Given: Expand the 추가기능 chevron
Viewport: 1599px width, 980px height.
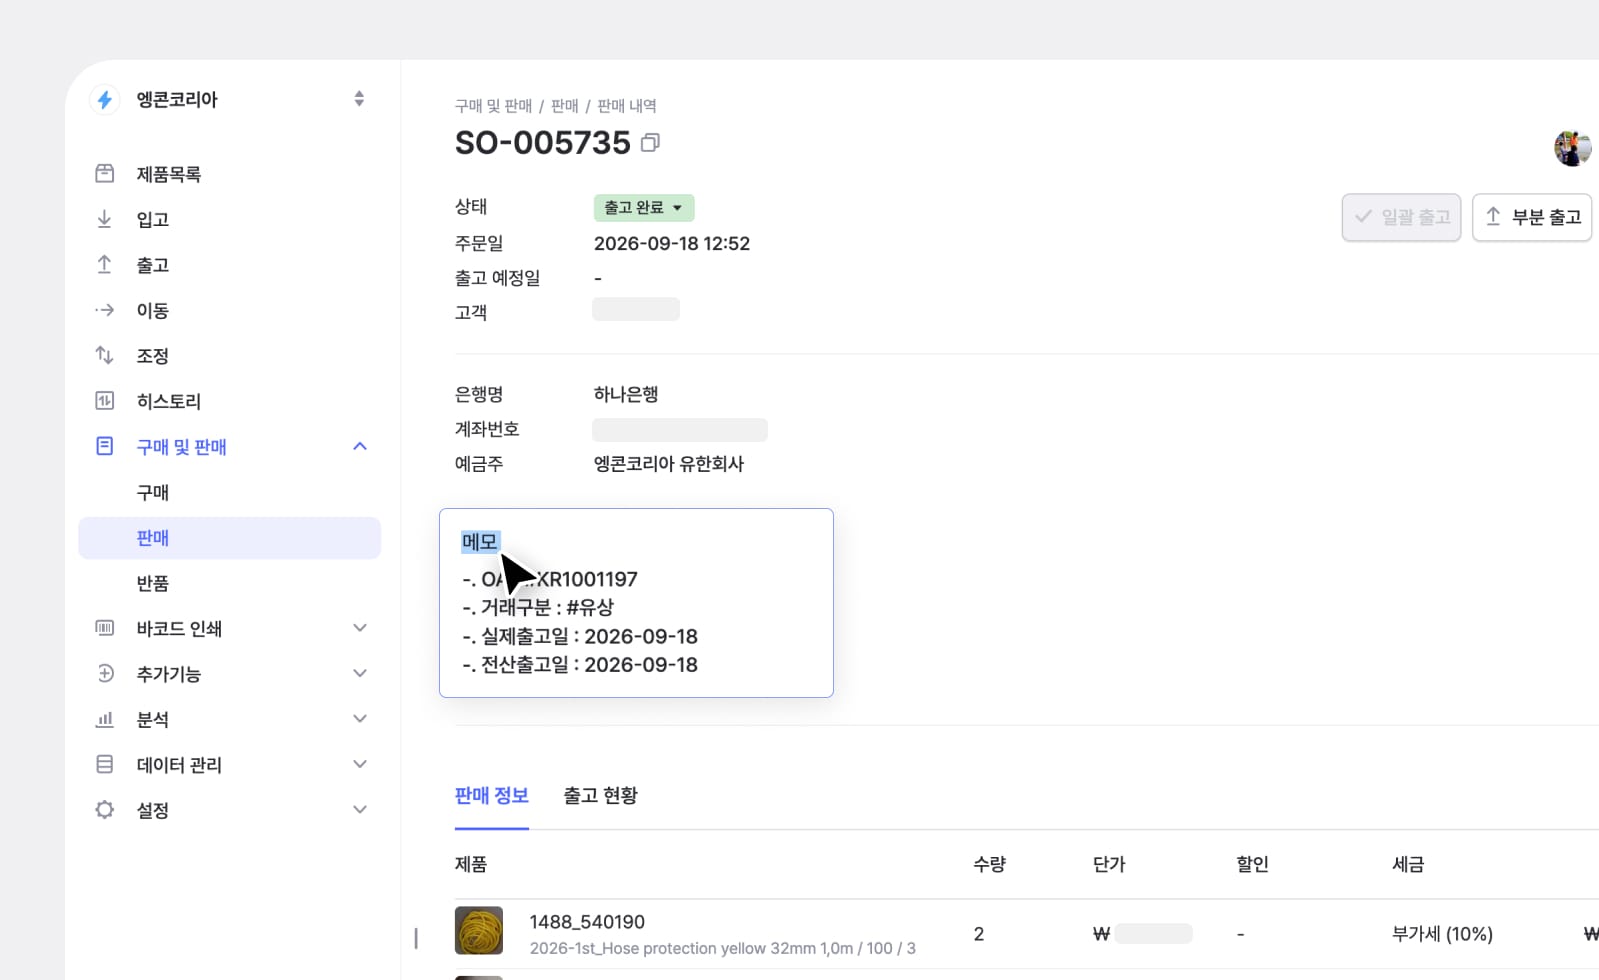Looking at the screenshot, I should pyautogui.click(x=360, y=673).
